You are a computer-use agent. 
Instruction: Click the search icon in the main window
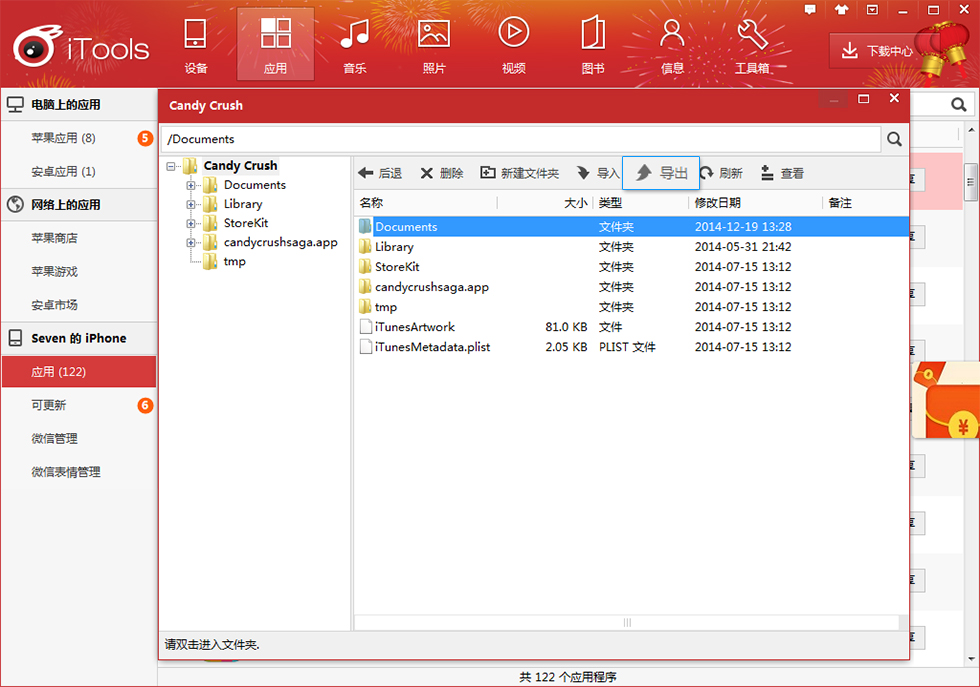(x=959, y=105)
